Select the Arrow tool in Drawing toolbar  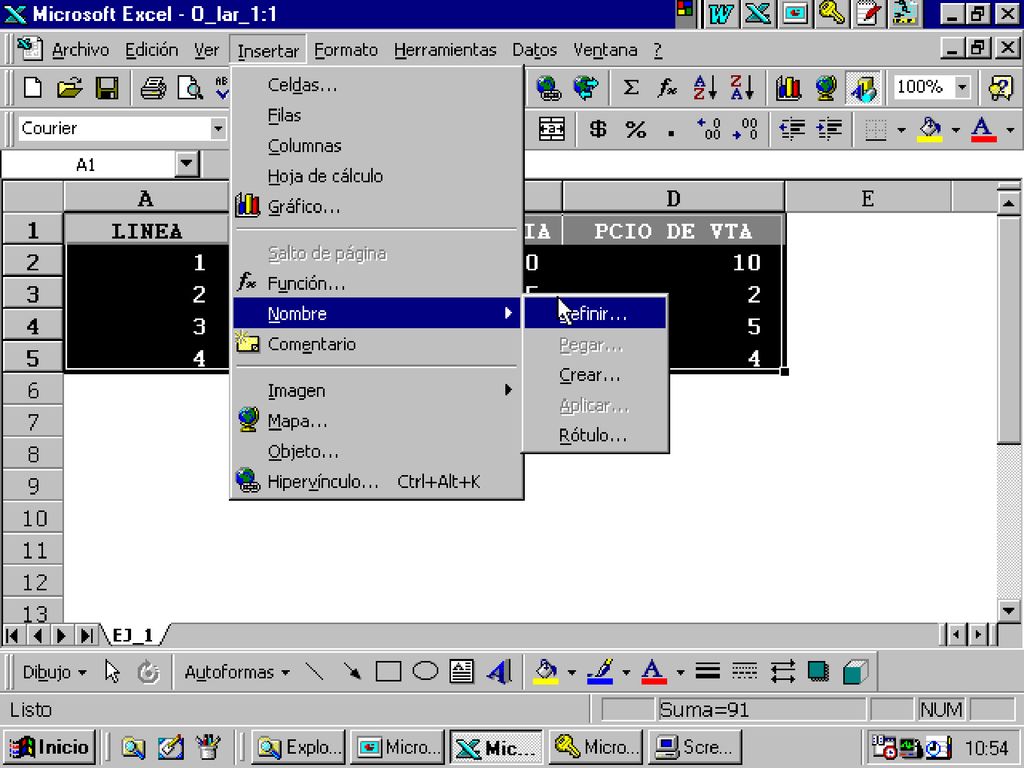351,671
